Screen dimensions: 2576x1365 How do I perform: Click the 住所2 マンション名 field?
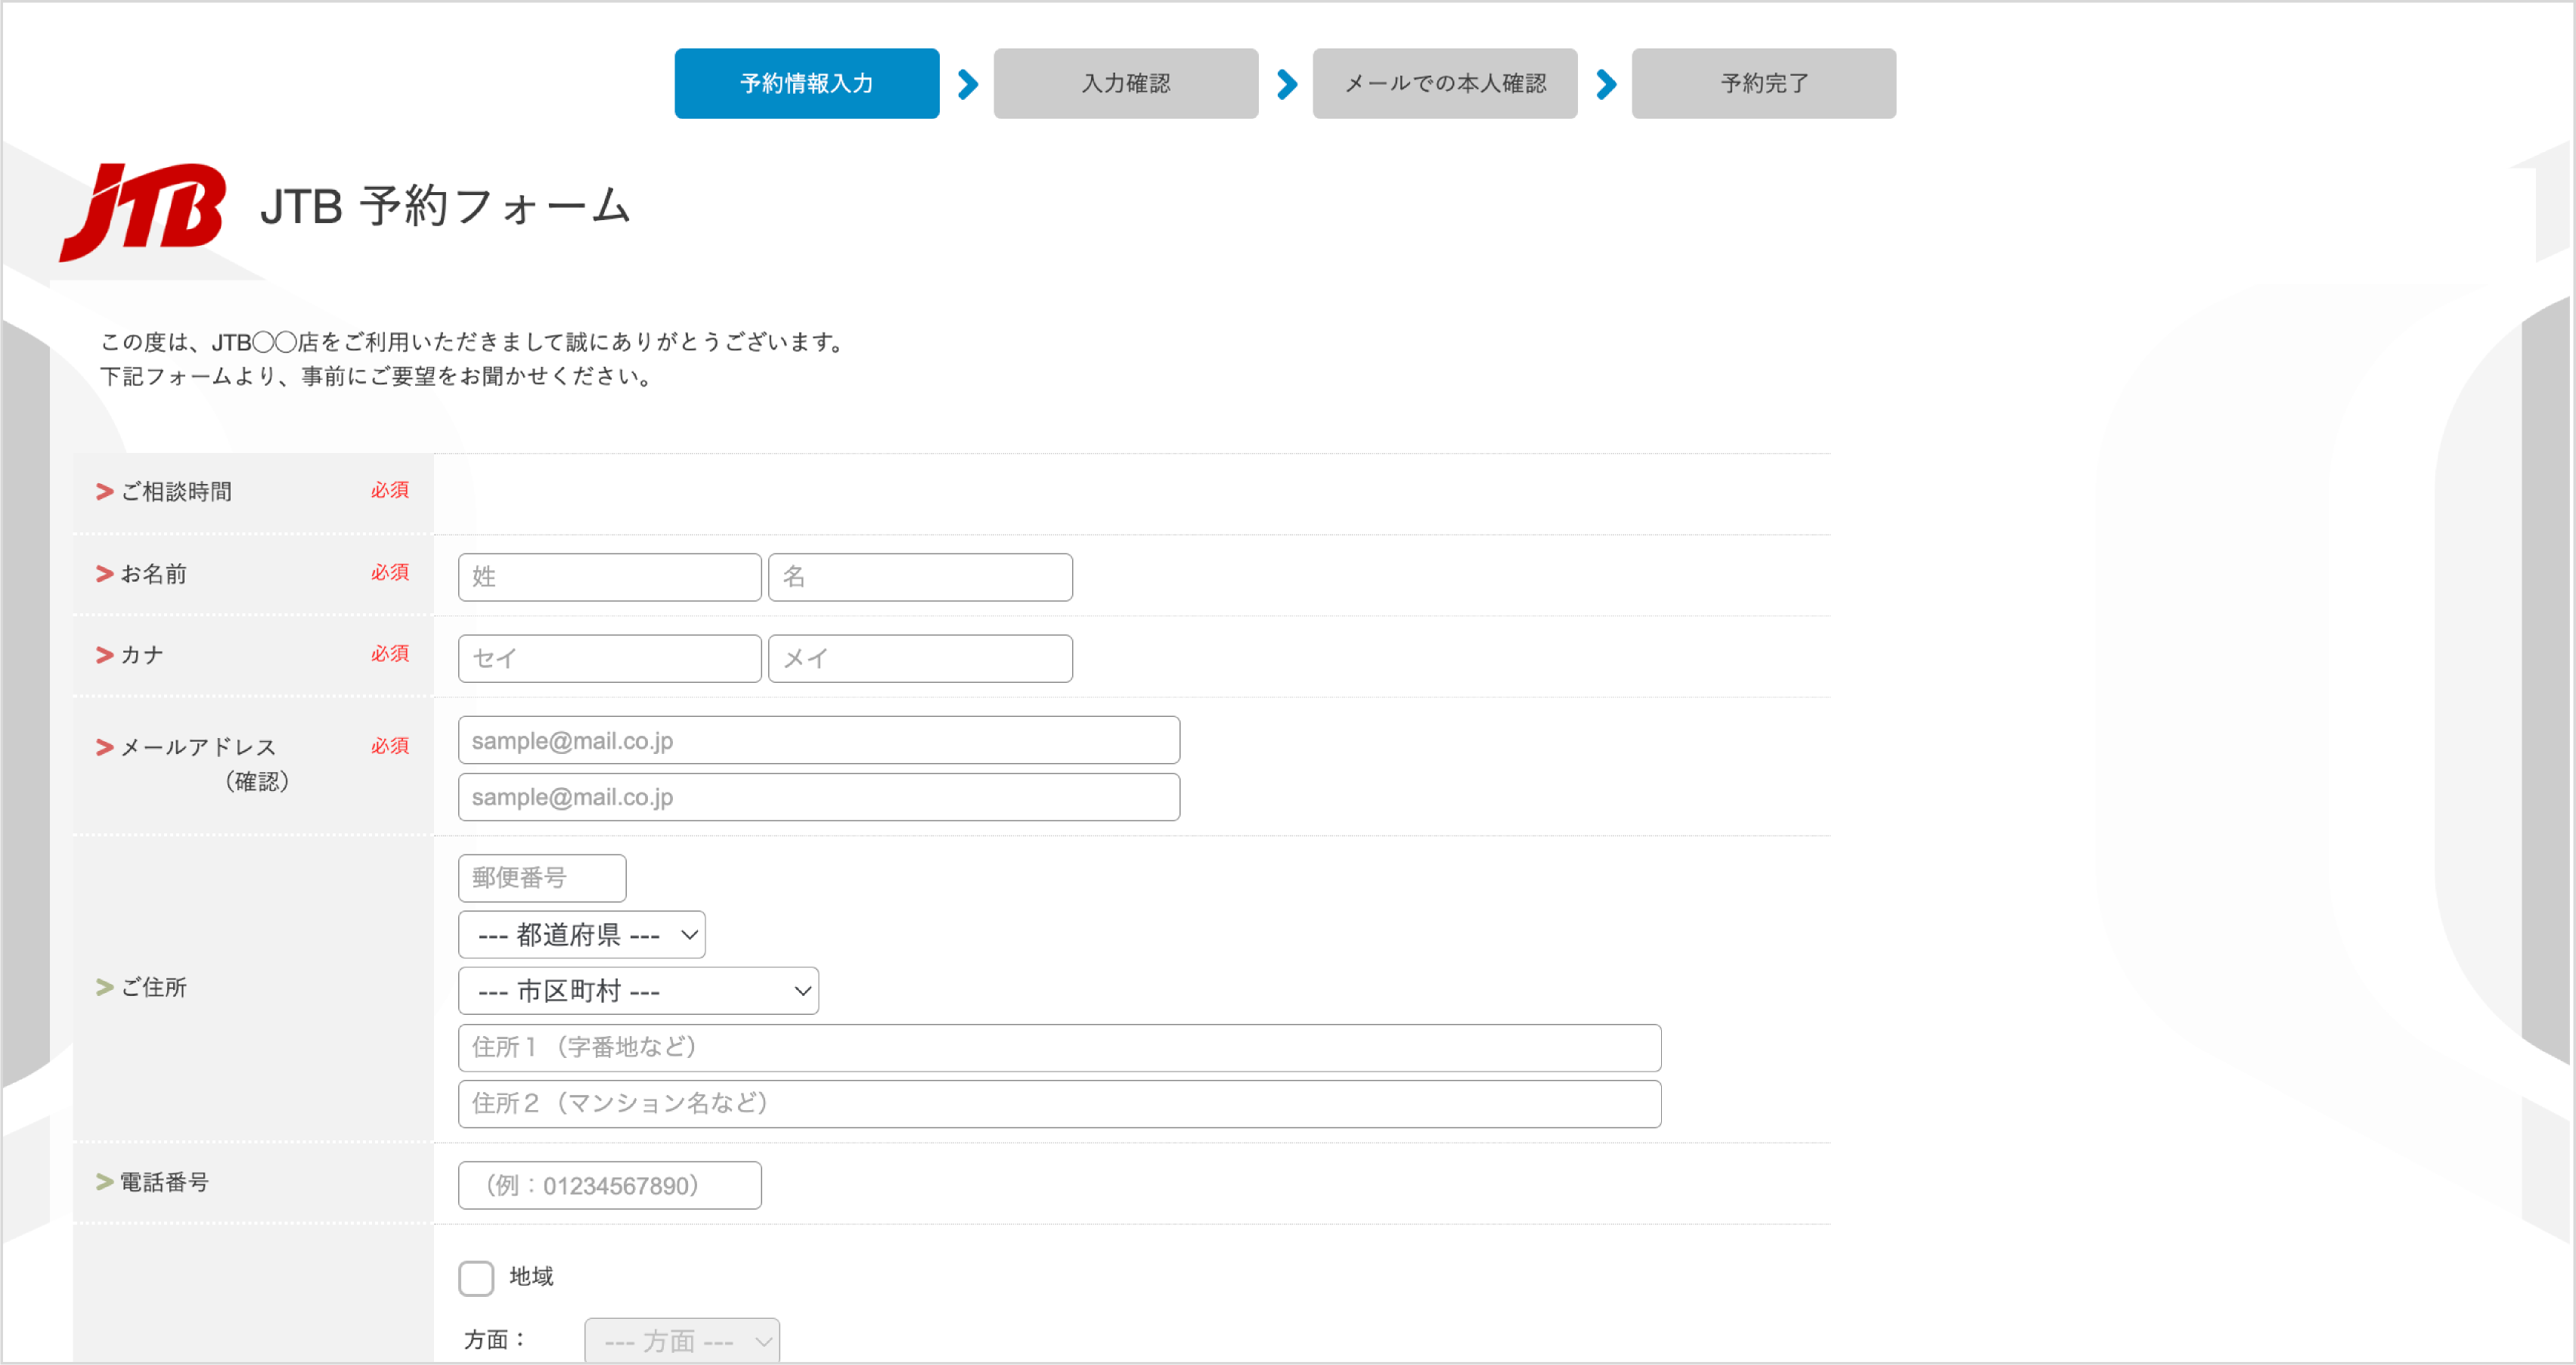tap(1059, 1103)
